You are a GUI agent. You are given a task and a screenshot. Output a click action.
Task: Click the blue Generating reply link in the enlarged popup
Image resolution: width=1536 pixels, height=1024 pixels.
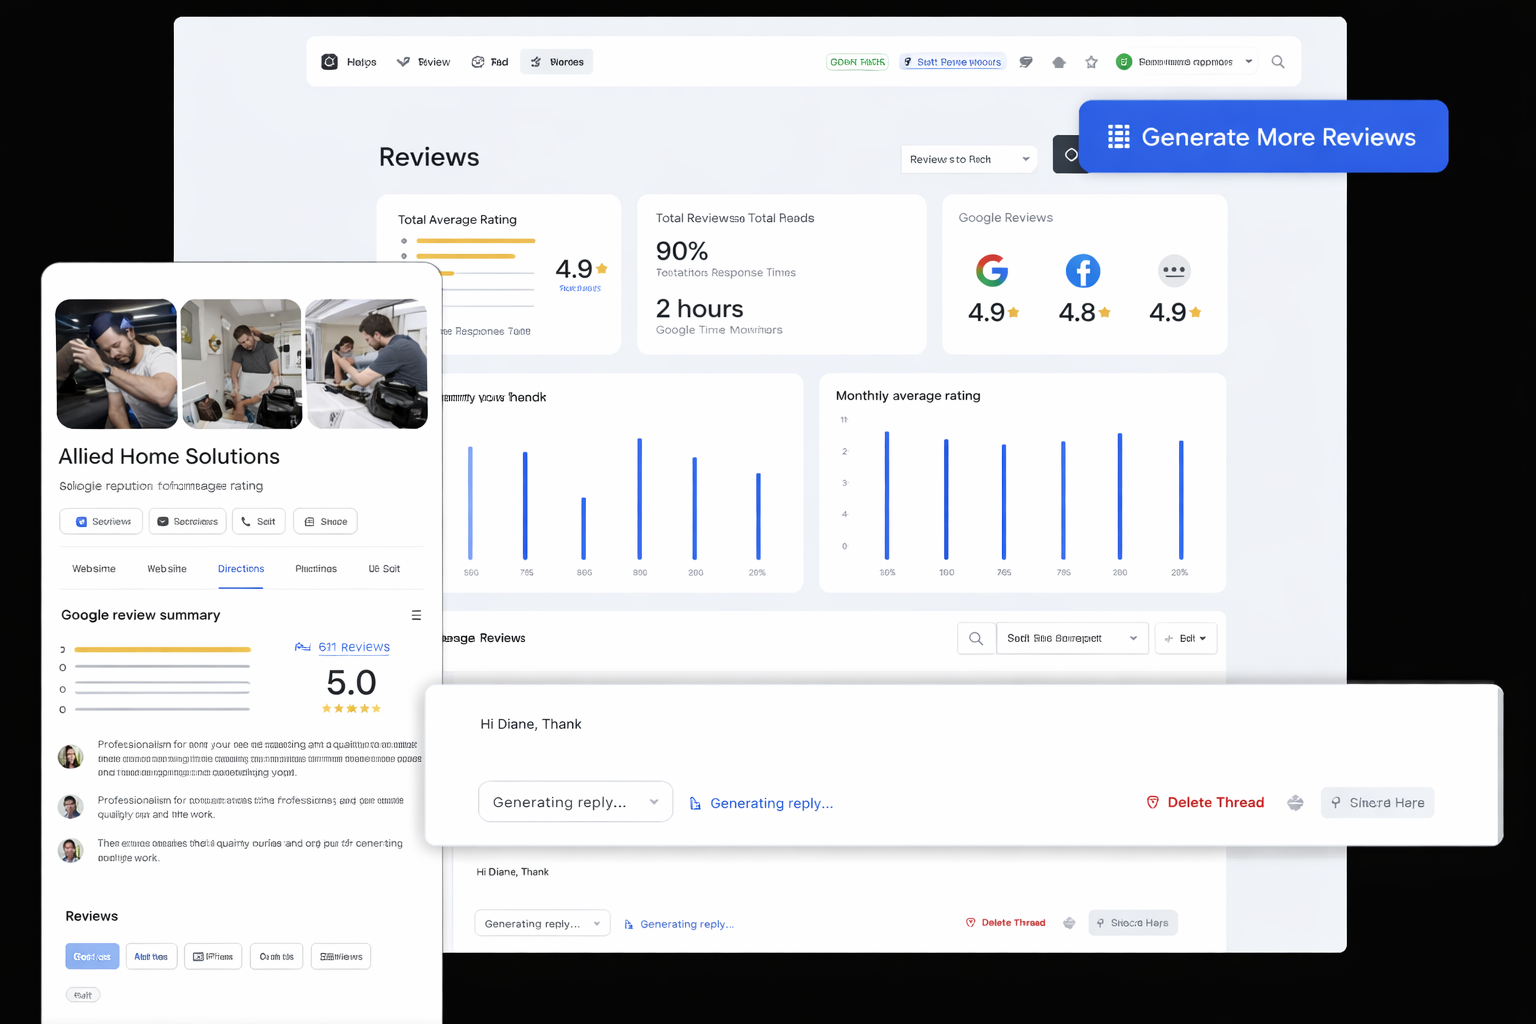click(x=761, y=803)
